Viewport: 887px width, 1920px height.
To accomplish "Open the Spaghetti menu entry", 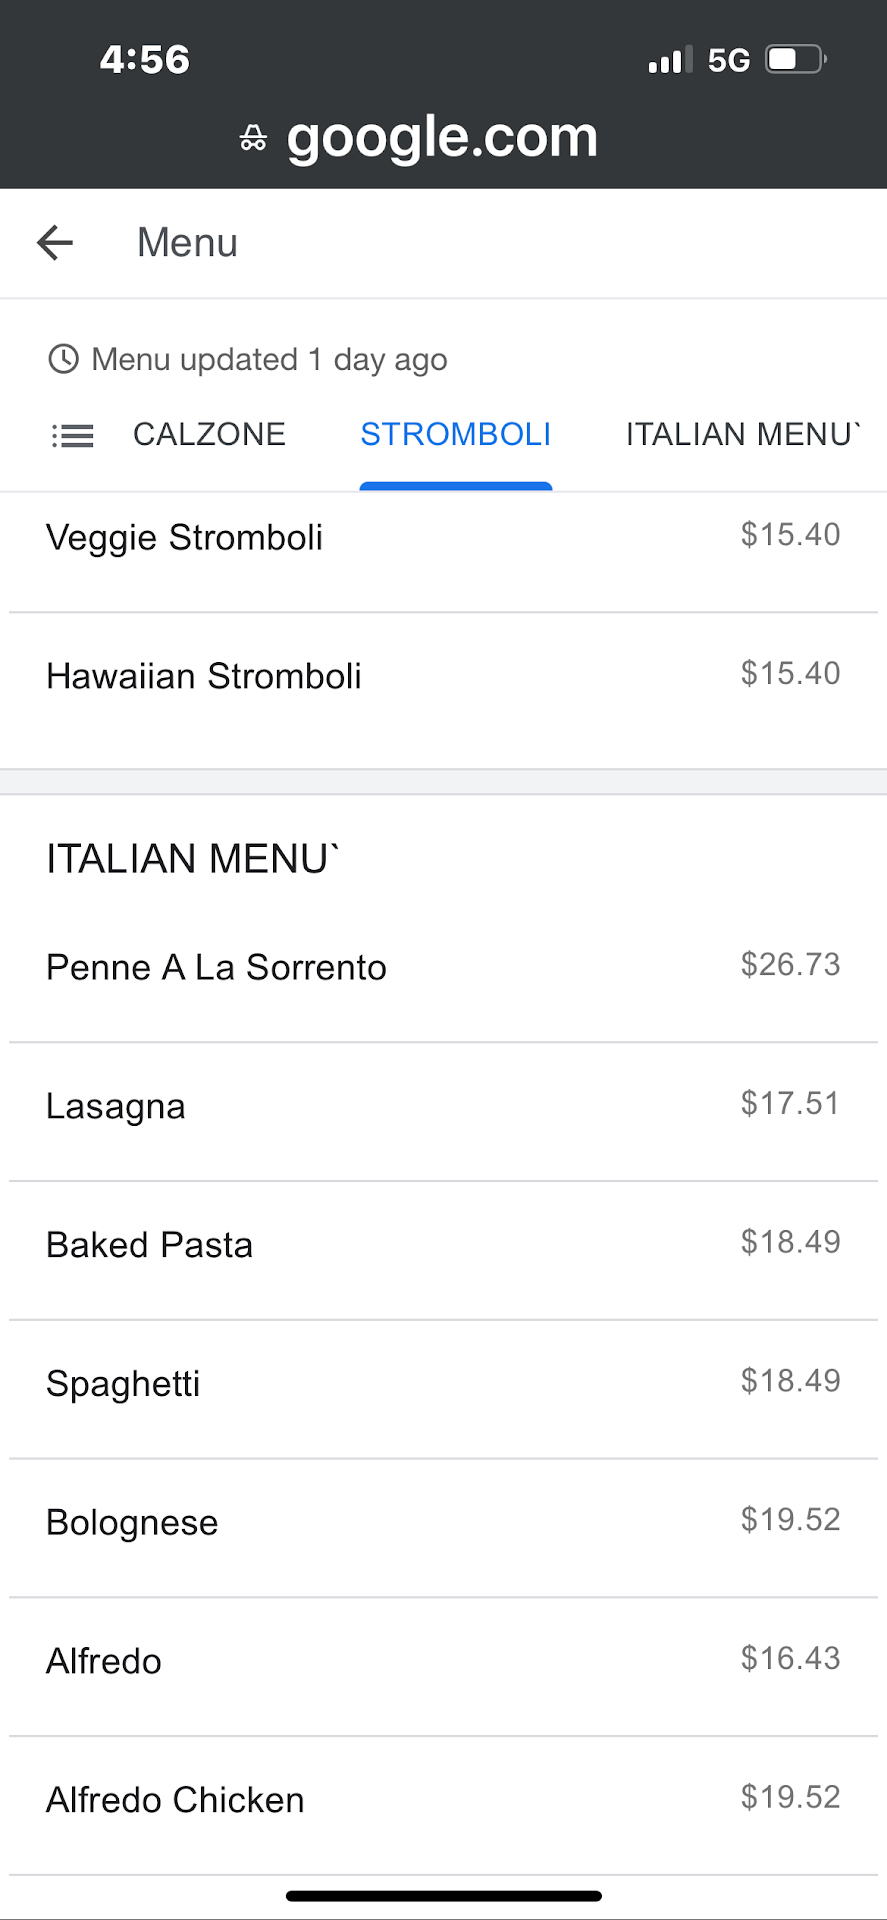I will pyautogui.click(x=124, y=1385).
